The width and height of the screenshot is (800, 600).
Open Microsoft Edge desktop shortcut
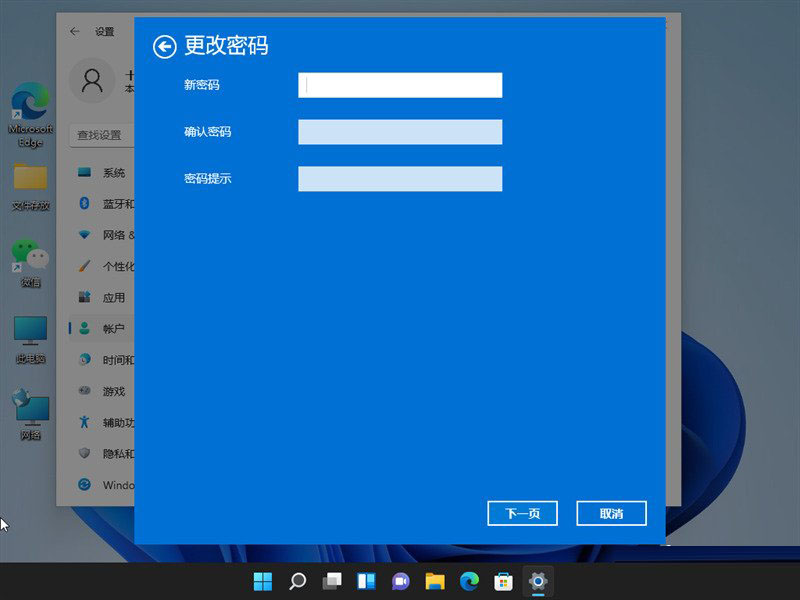(x=30, y=114)
